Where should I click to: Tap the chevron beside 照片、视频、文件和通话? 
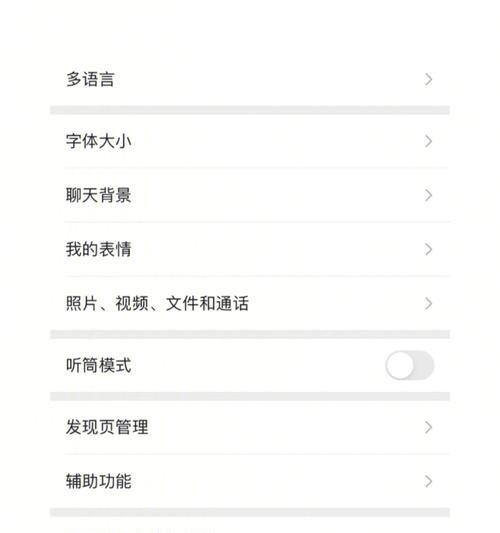click(x=429, y=303)
